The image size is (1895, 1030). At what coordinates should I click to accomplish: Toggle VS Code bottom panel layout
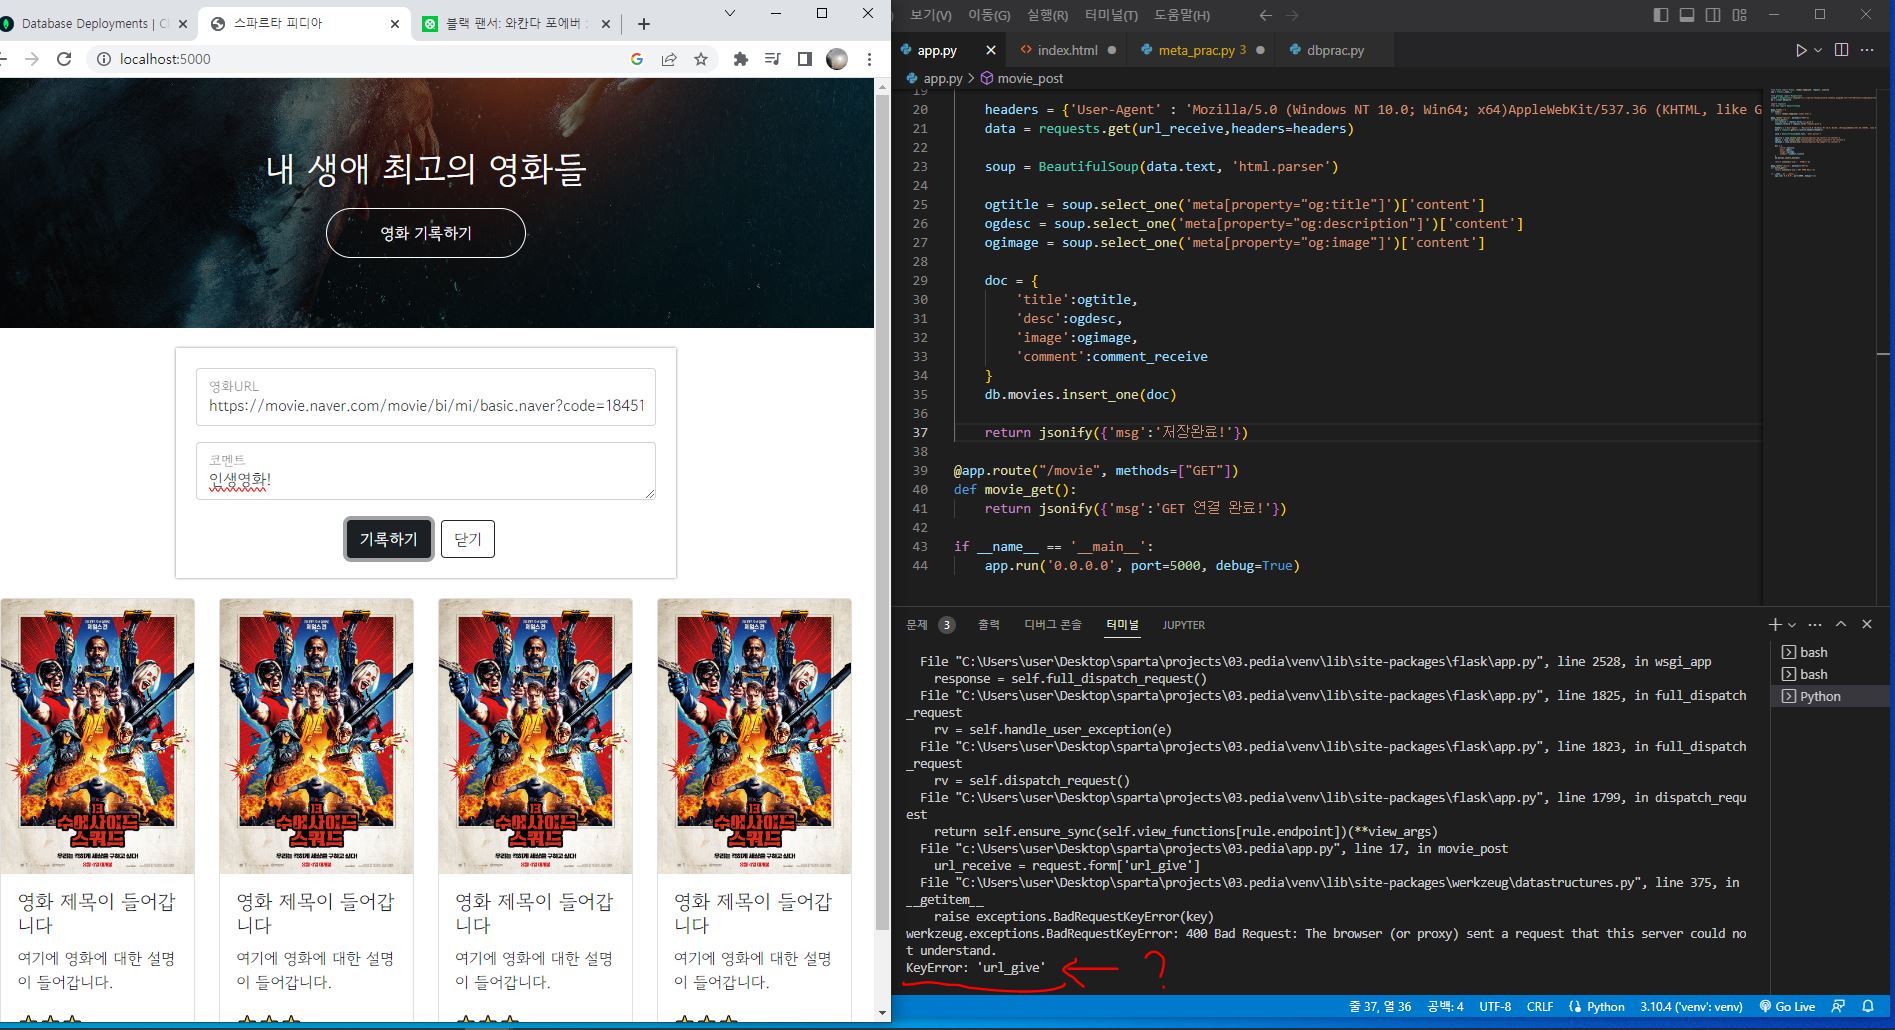coord(1687,15)
